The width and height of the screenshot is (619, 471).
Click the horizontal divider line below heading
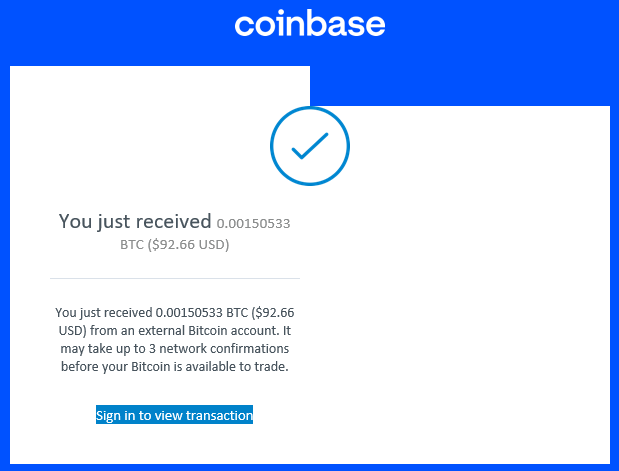pyautogui.click(x=175, y=278)
